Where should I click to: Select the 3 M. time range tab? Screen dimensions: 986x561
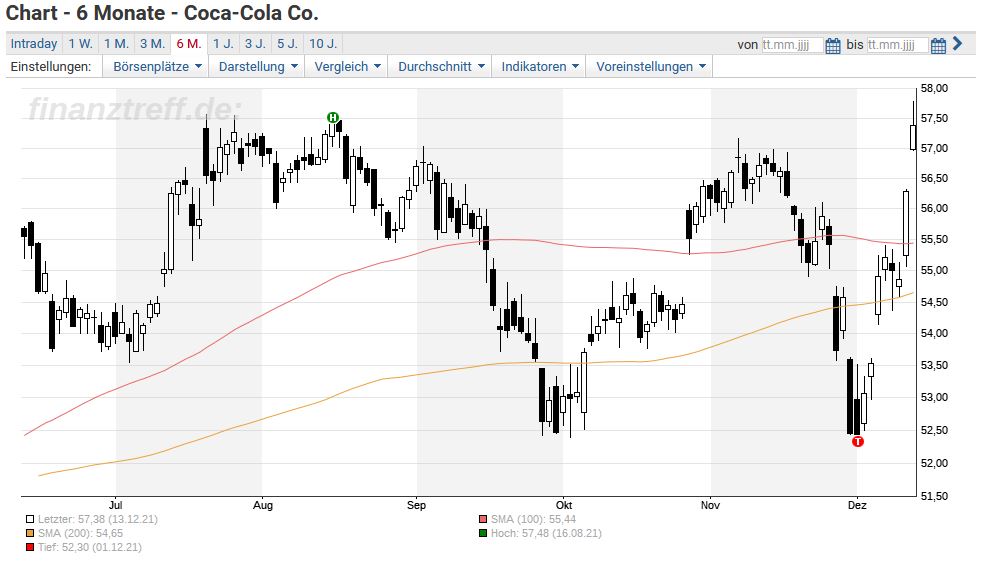coord(152,43)
